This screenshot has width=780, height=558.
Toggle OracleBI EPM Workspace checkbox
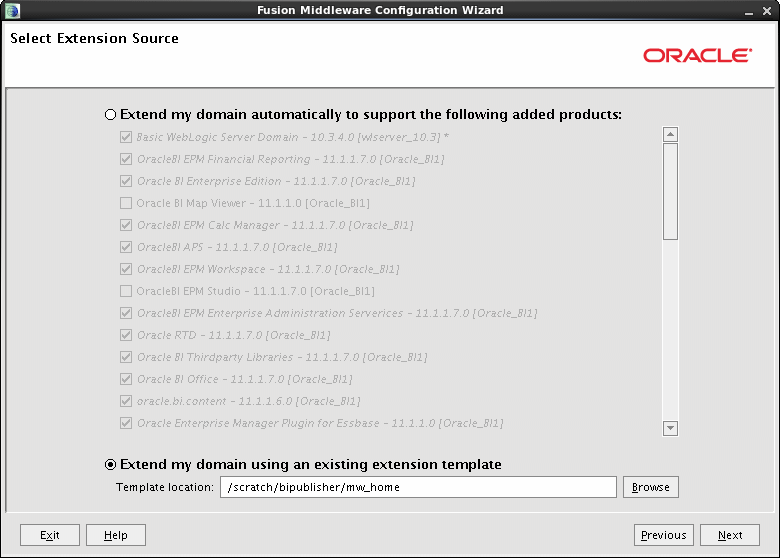point(126,269)
